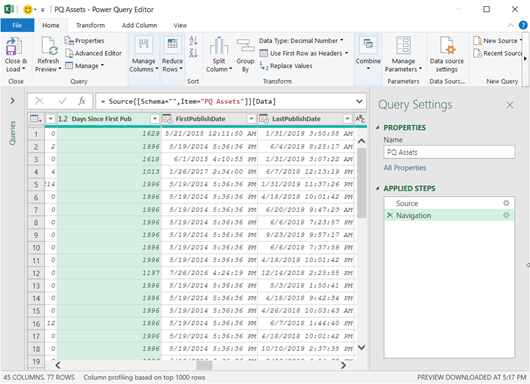Open Data source settings
The width and height of the screenshot is (530, 384).
(x=447, y=55)
